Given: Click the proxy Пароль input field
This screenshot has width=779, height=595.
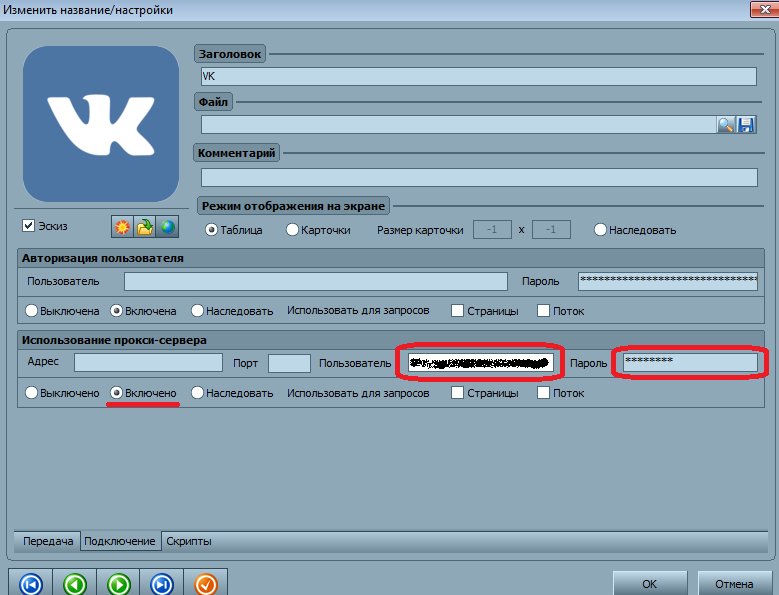Looking at the screenshot, I should coord(691,363).
